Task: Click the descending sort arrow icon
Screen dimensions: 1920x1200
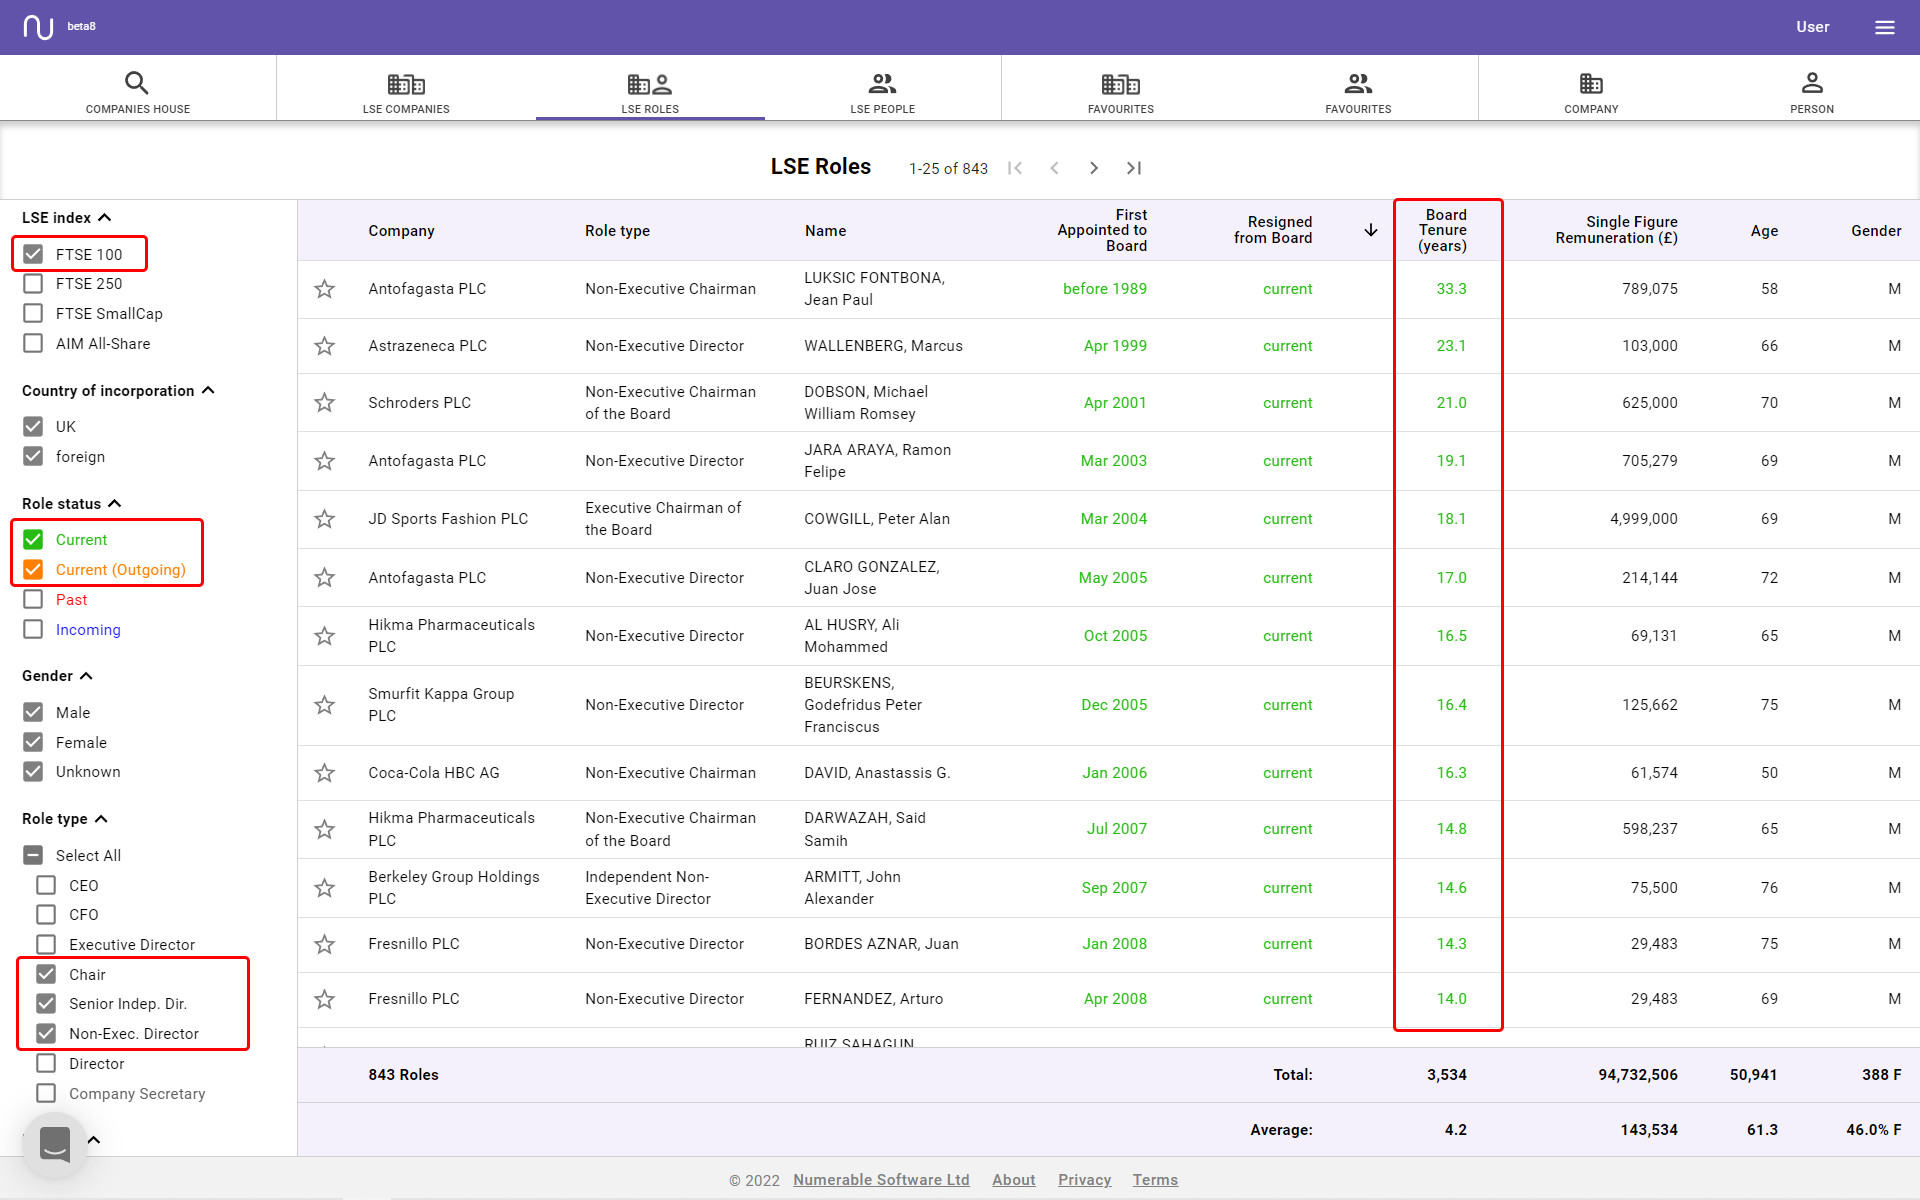Action: [x=1371, y=230]
